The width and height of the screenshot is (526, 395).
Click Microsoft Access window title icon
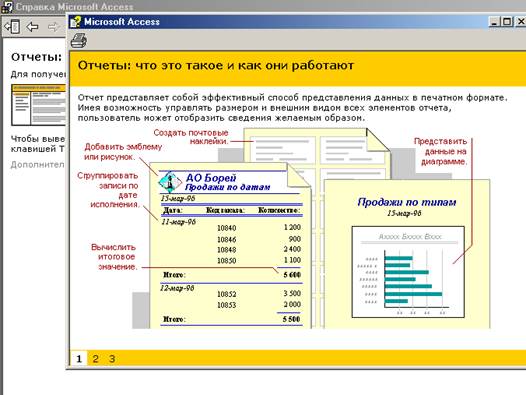pyautogui.click(x=75, y=22)
